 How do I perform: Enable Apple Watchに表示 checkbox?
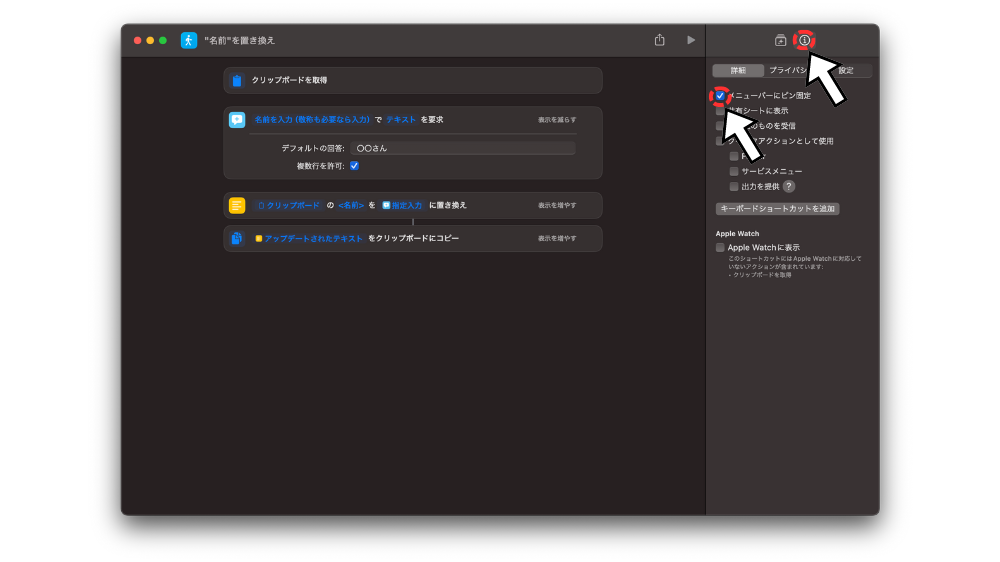point(720,248)
